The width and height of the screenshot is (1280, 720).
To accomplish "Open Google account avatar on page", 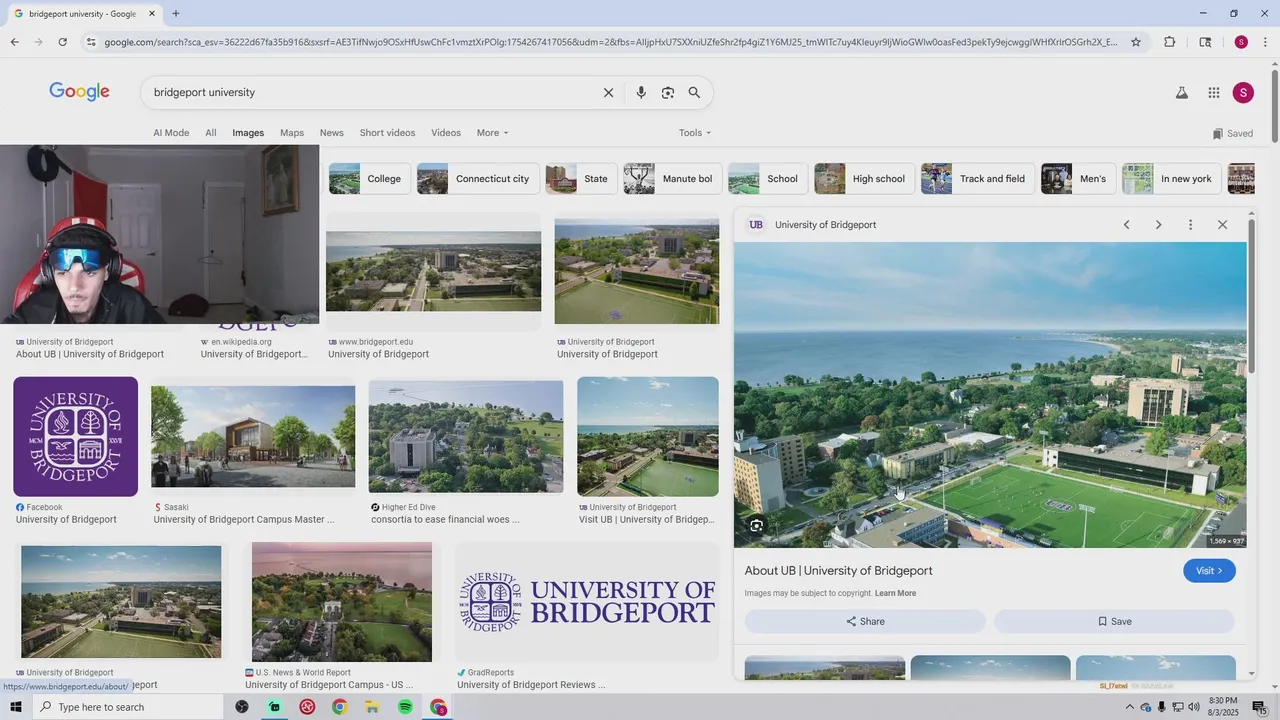I will [x=1243, y=93].
